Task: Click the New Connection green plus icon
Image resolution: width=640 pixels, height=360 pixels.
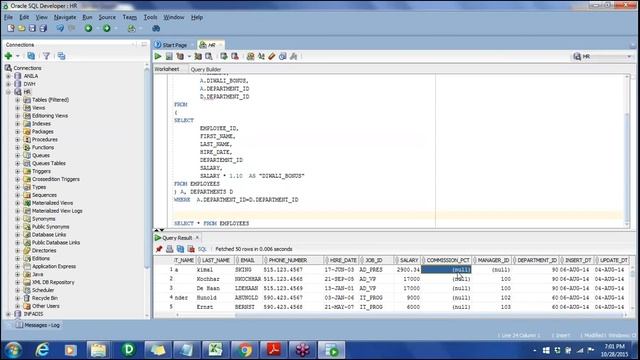Action: pyautogui.click(x=8, y=56)
